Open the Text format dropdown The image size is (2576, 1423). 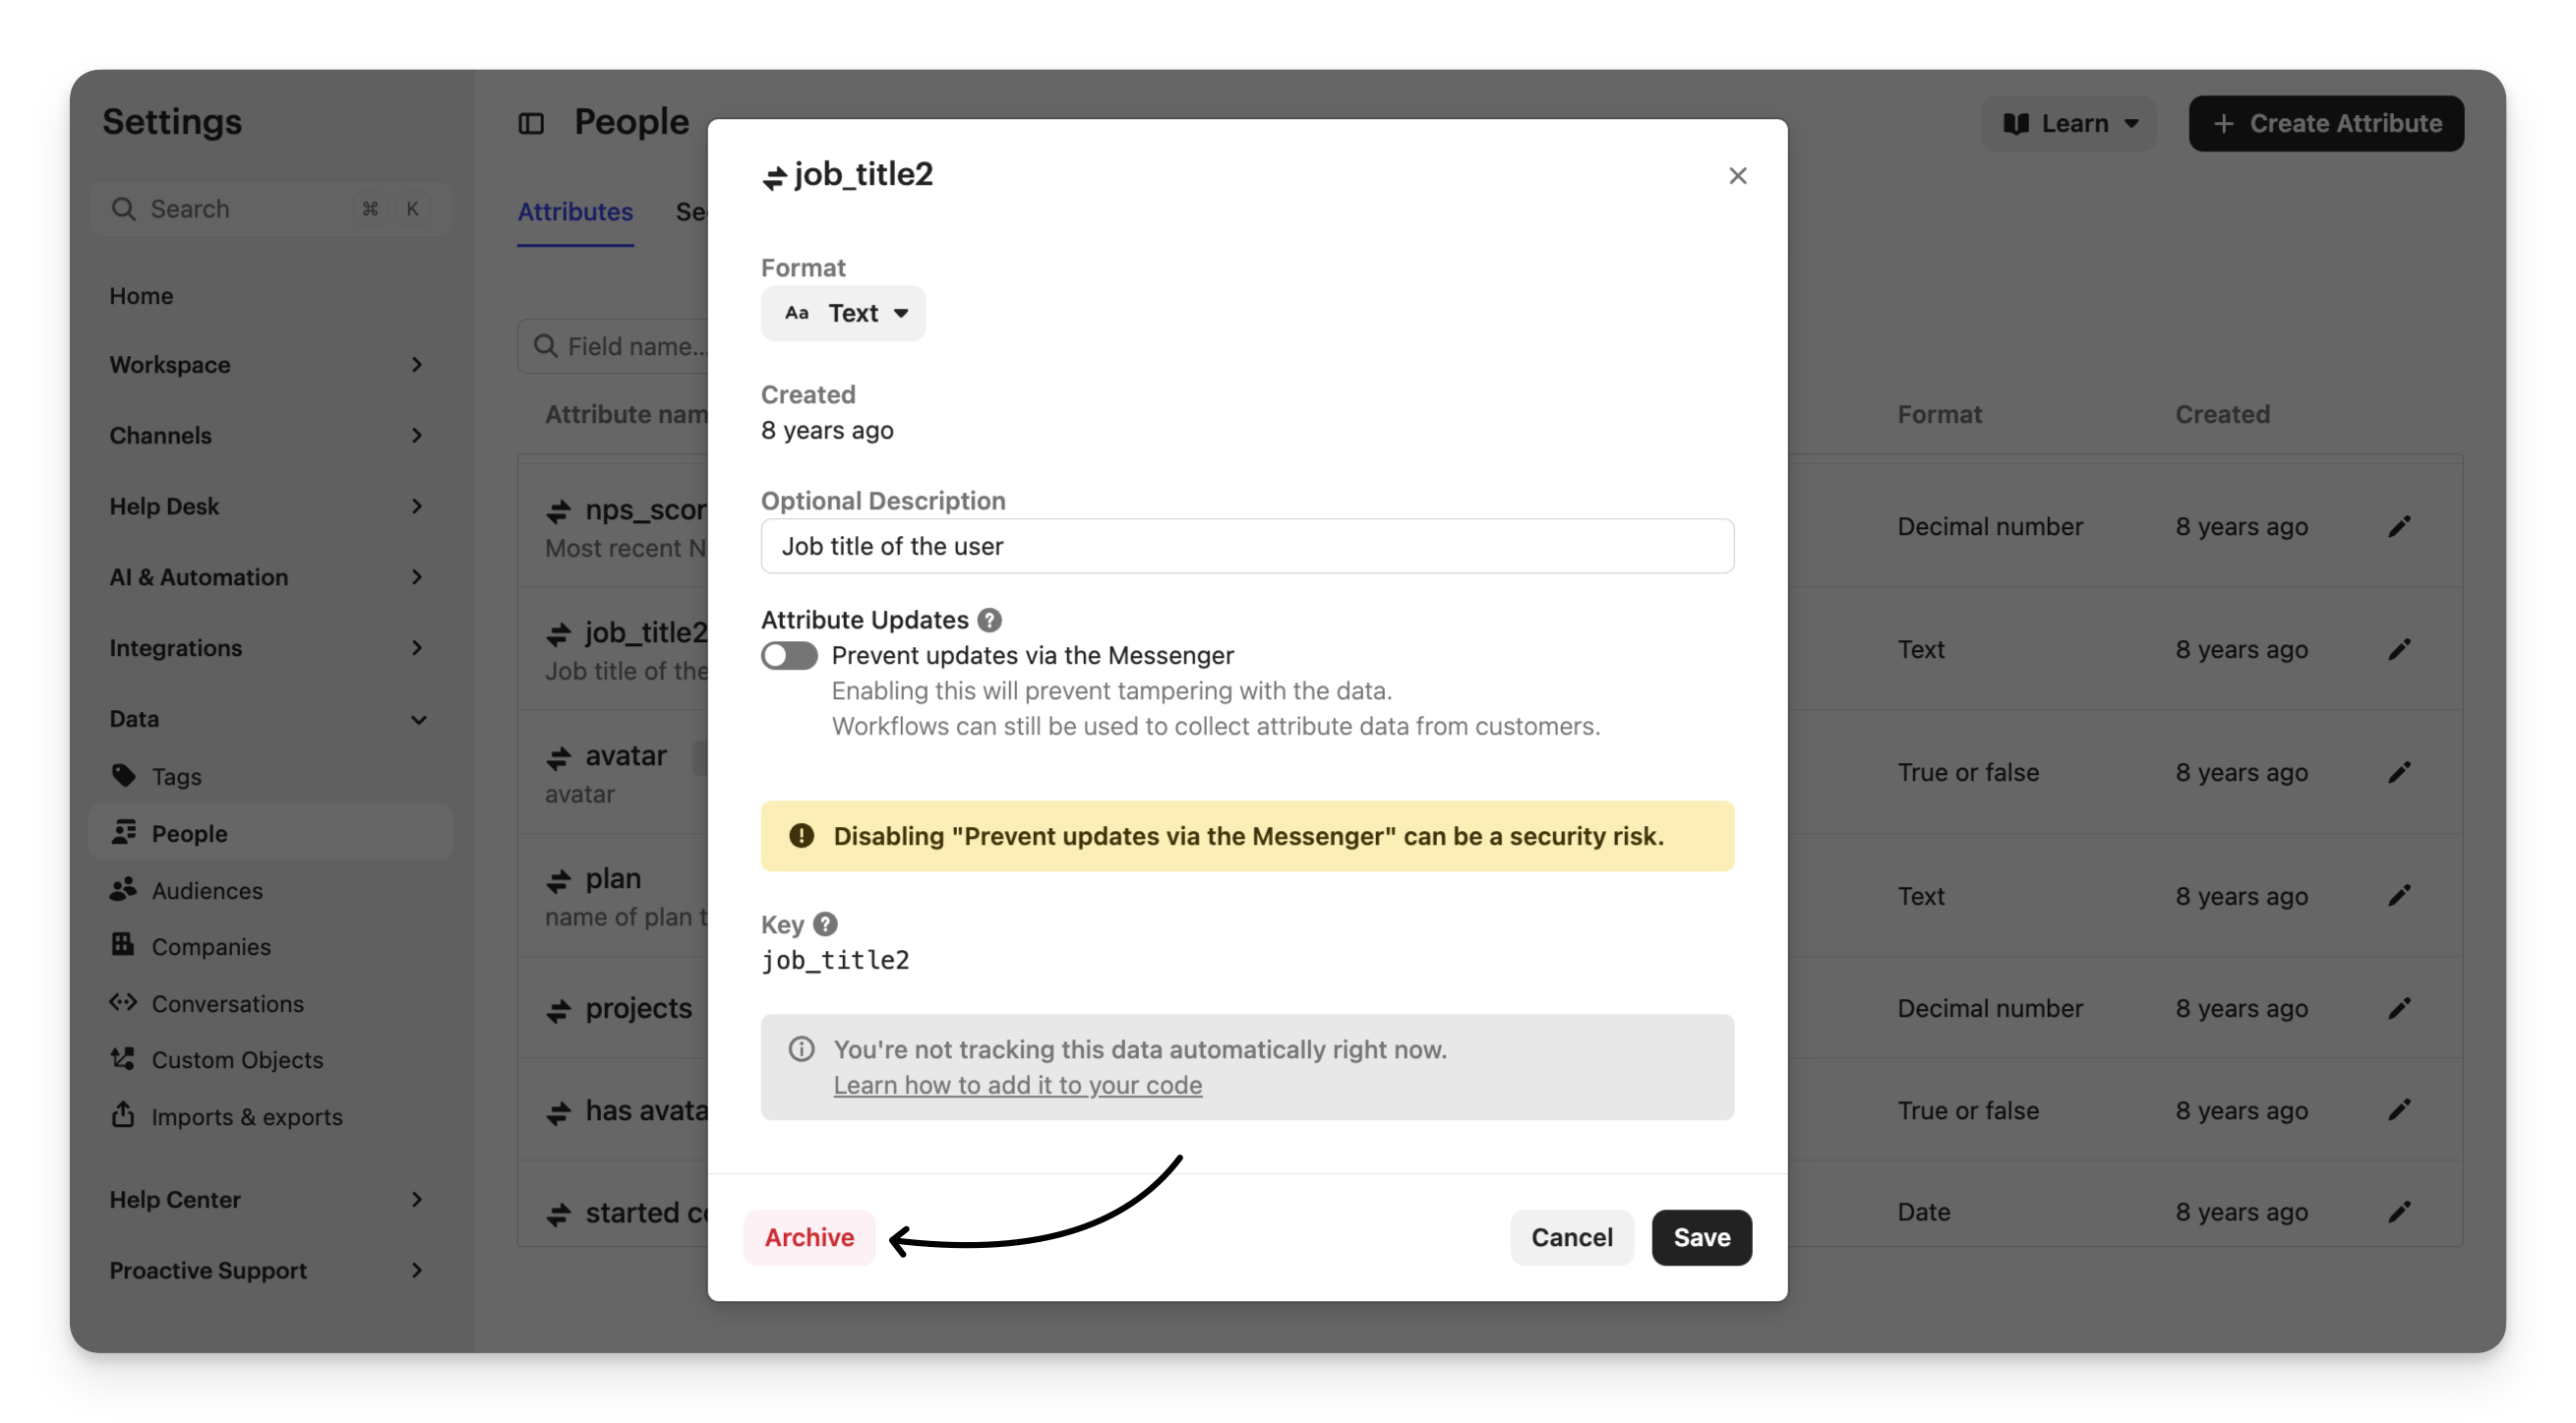tap(843, 313)
